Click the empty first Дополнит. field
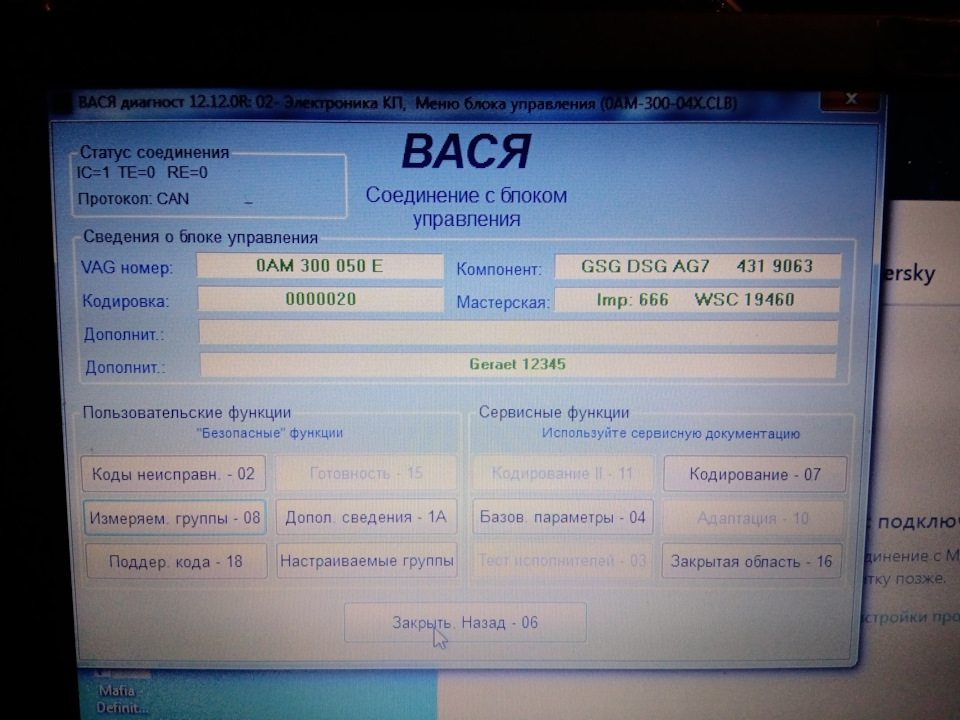This screenshot has width=960, height=720. click(518, 332)
